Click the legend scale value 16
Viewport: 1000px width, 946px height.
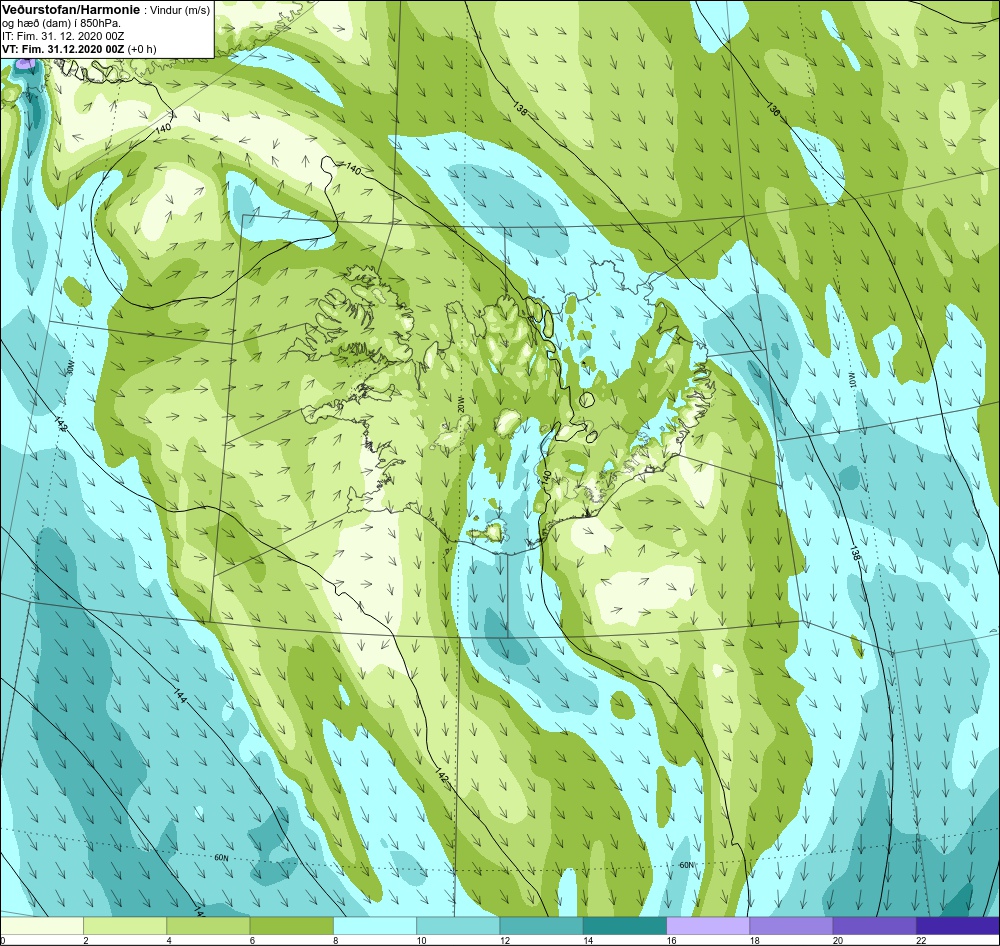[672, 940]
